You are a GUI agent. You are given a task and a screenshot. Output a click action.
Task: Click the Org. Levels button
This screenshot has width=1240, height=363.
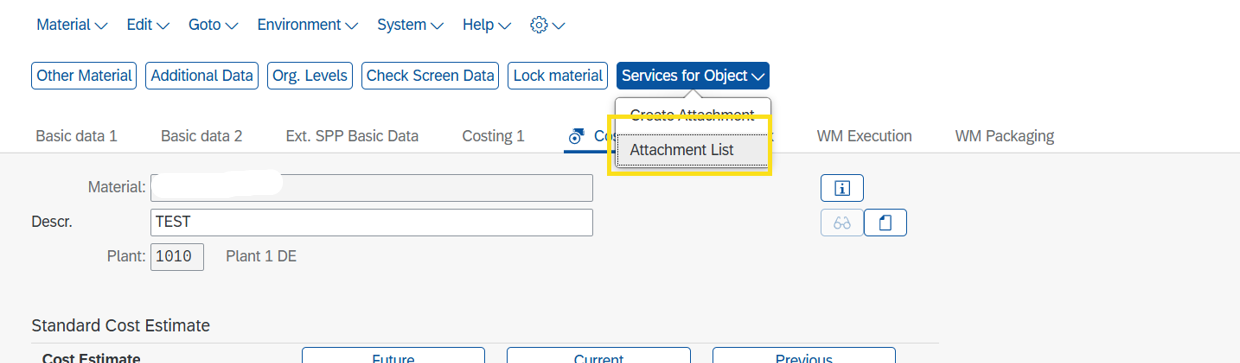coord(309,76)
